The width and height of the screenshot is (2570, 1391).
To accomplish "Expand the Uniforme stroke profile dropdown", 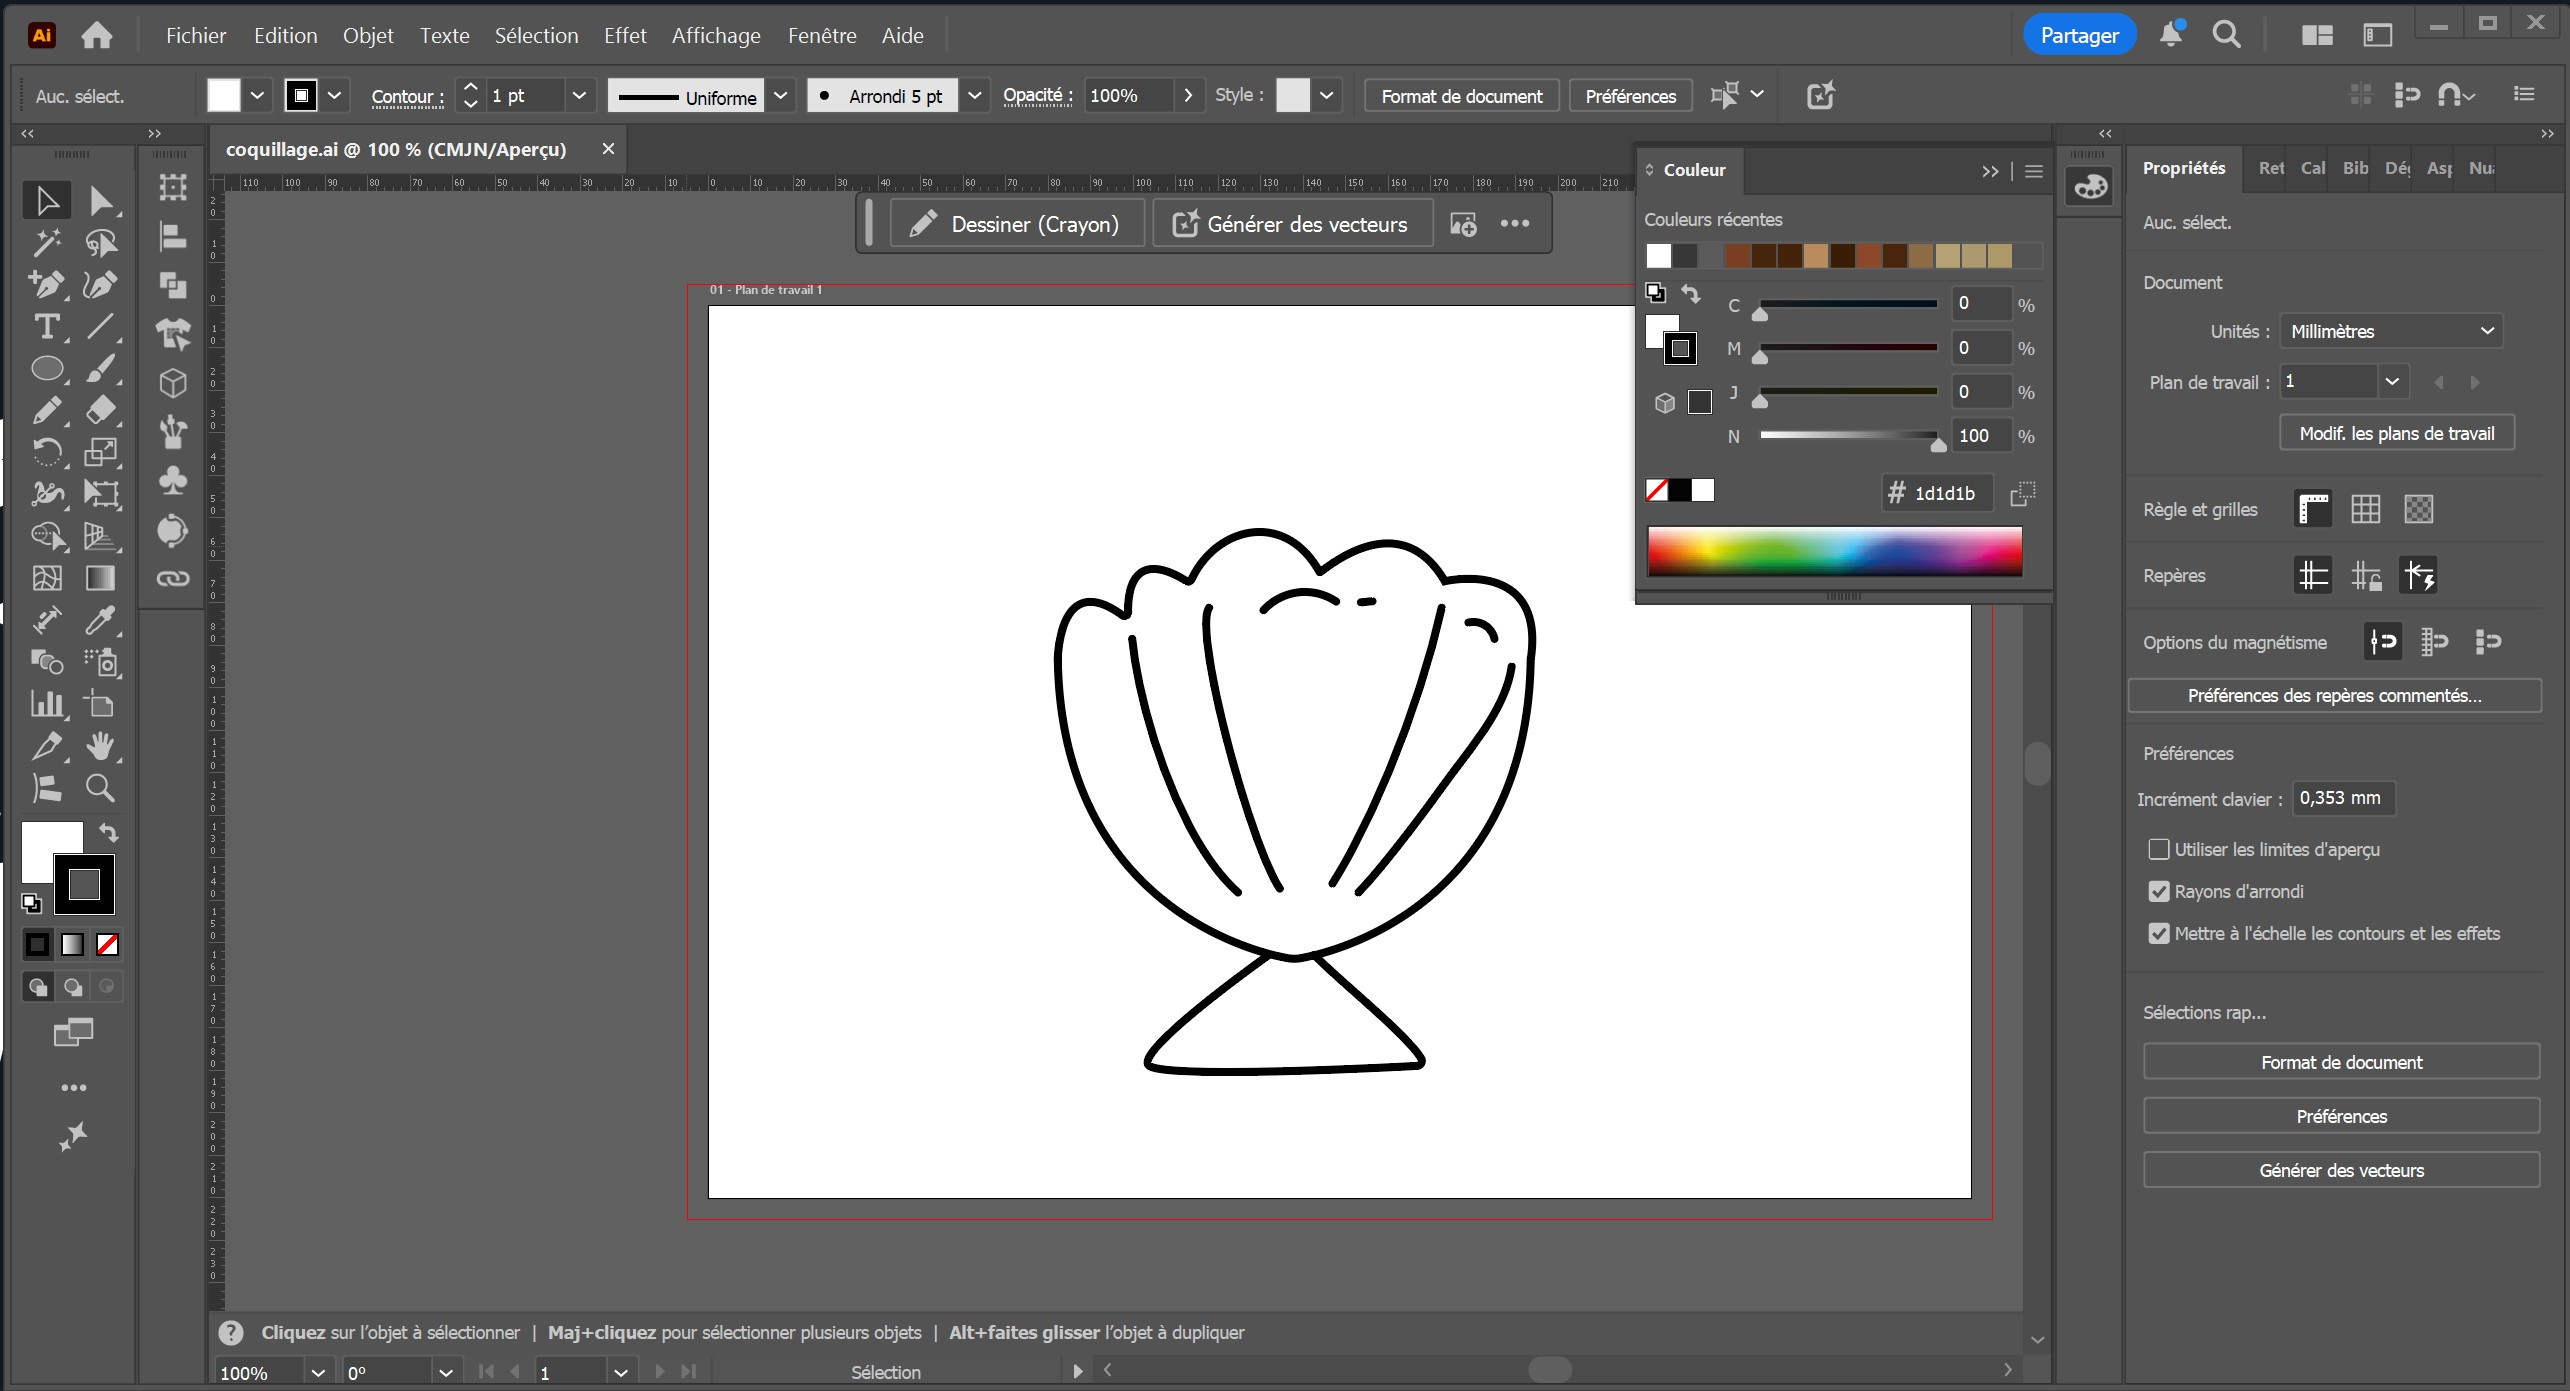I will click(x=781, y=96).
